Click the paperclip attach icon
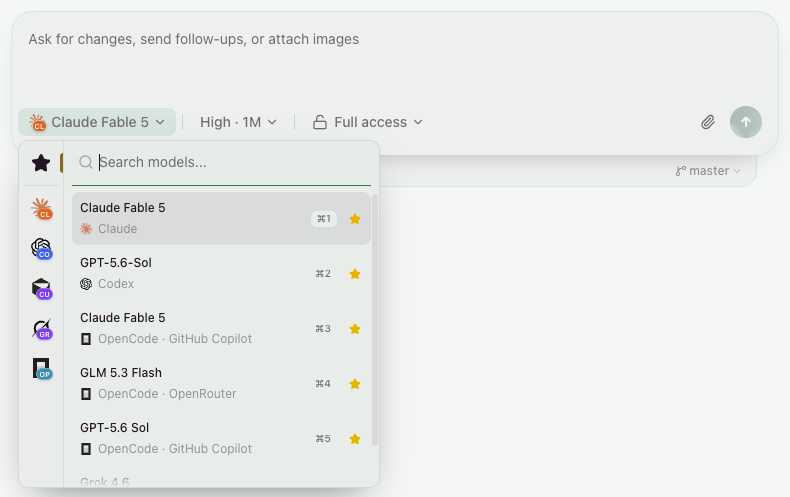The image size is (790, 497). coord(708,122)
